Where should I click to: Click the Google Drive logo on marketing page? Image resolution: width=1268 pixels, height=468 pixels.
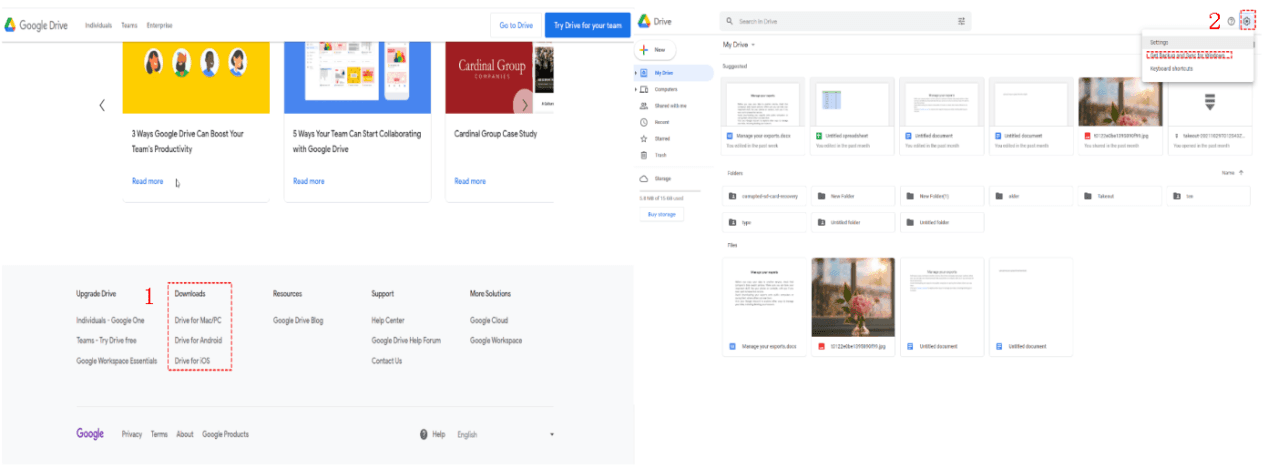point(37,25)
